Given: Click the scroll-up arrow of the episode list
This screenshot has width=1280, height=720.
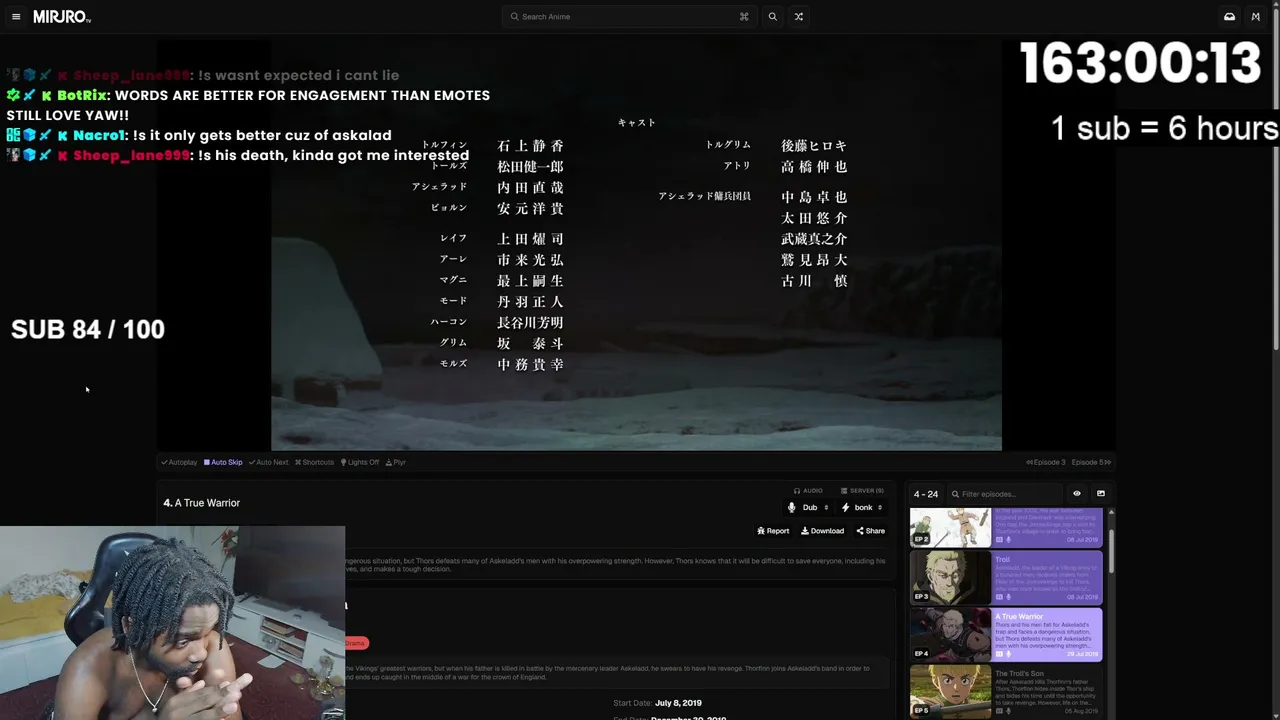Looking at the screenshot, I should (1111, 513).
